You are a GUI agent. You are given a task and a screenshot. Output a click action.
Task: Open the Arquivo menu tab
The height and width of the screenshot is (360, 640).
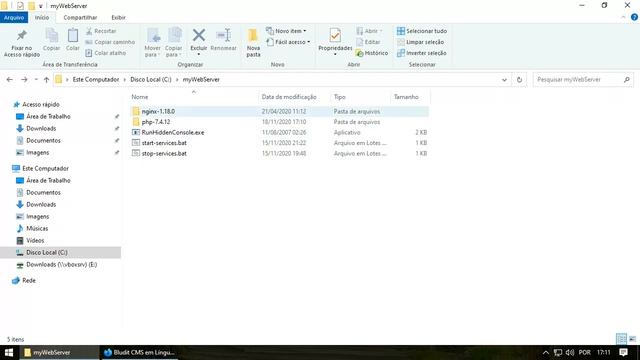[x=14, y=18]
